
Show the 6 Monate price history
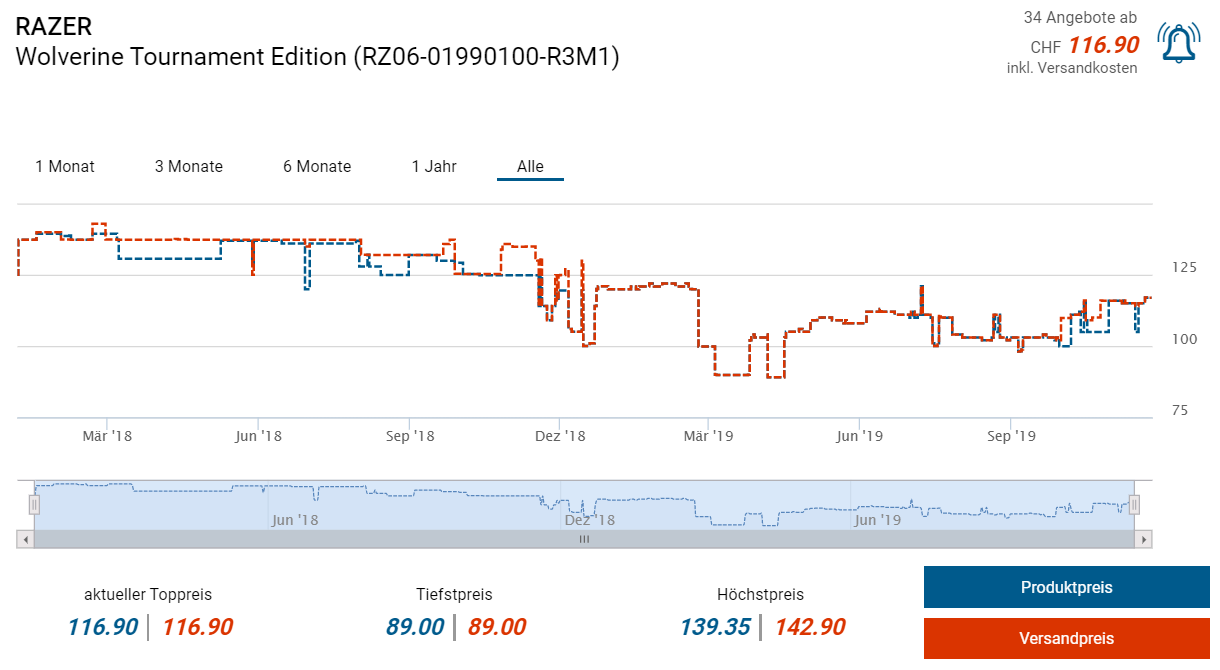tap(317, 166)
